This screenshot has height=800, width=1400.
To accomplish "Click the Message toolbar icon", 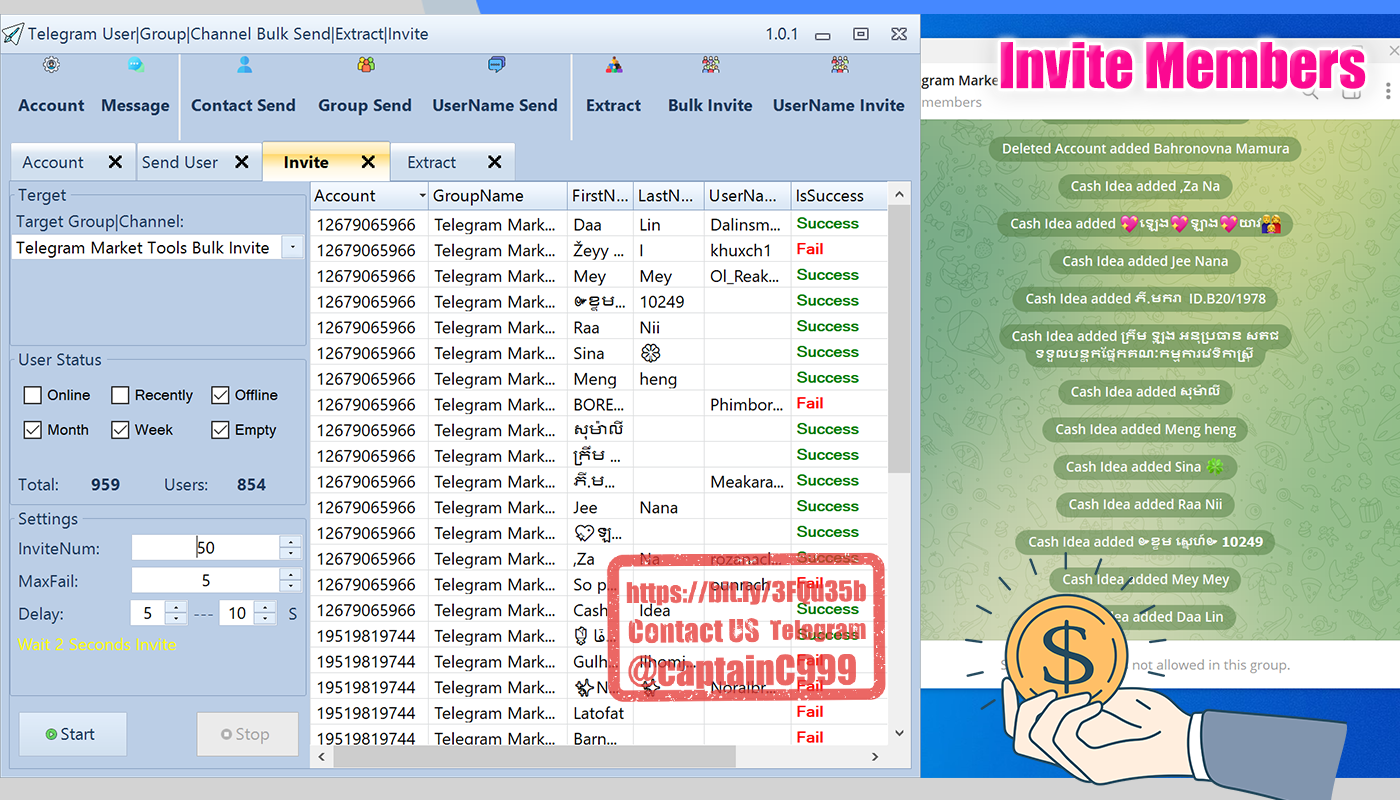I will tap(135, 86).
